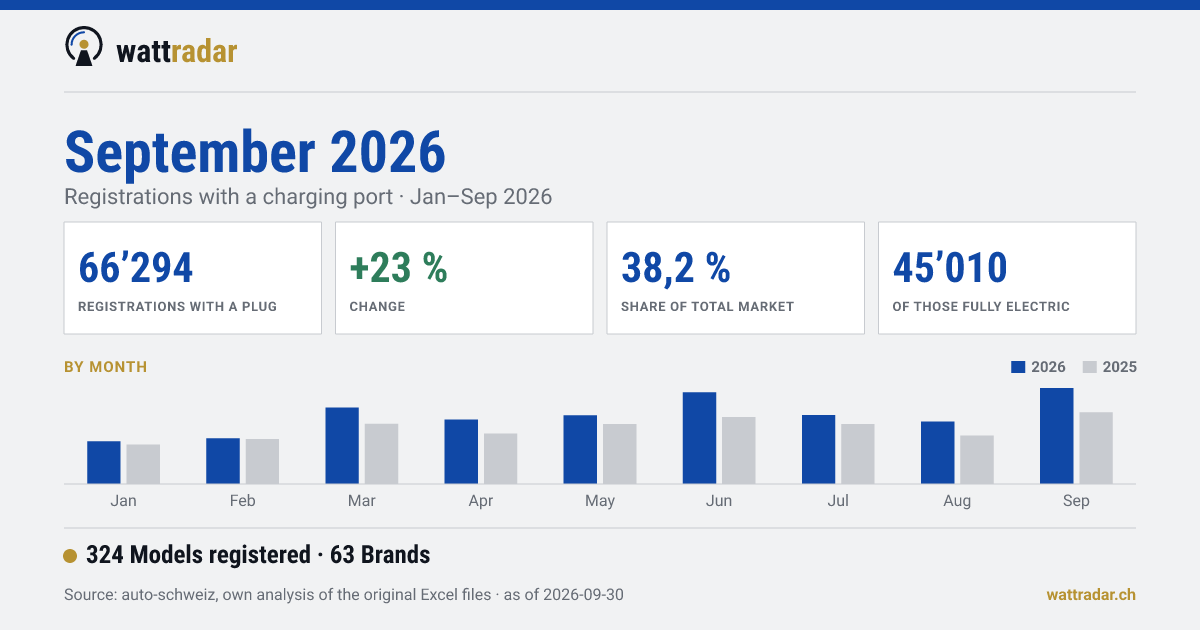Select the grey 2025 bar for September
The image size is (1200, 630).
point(1096,448)
